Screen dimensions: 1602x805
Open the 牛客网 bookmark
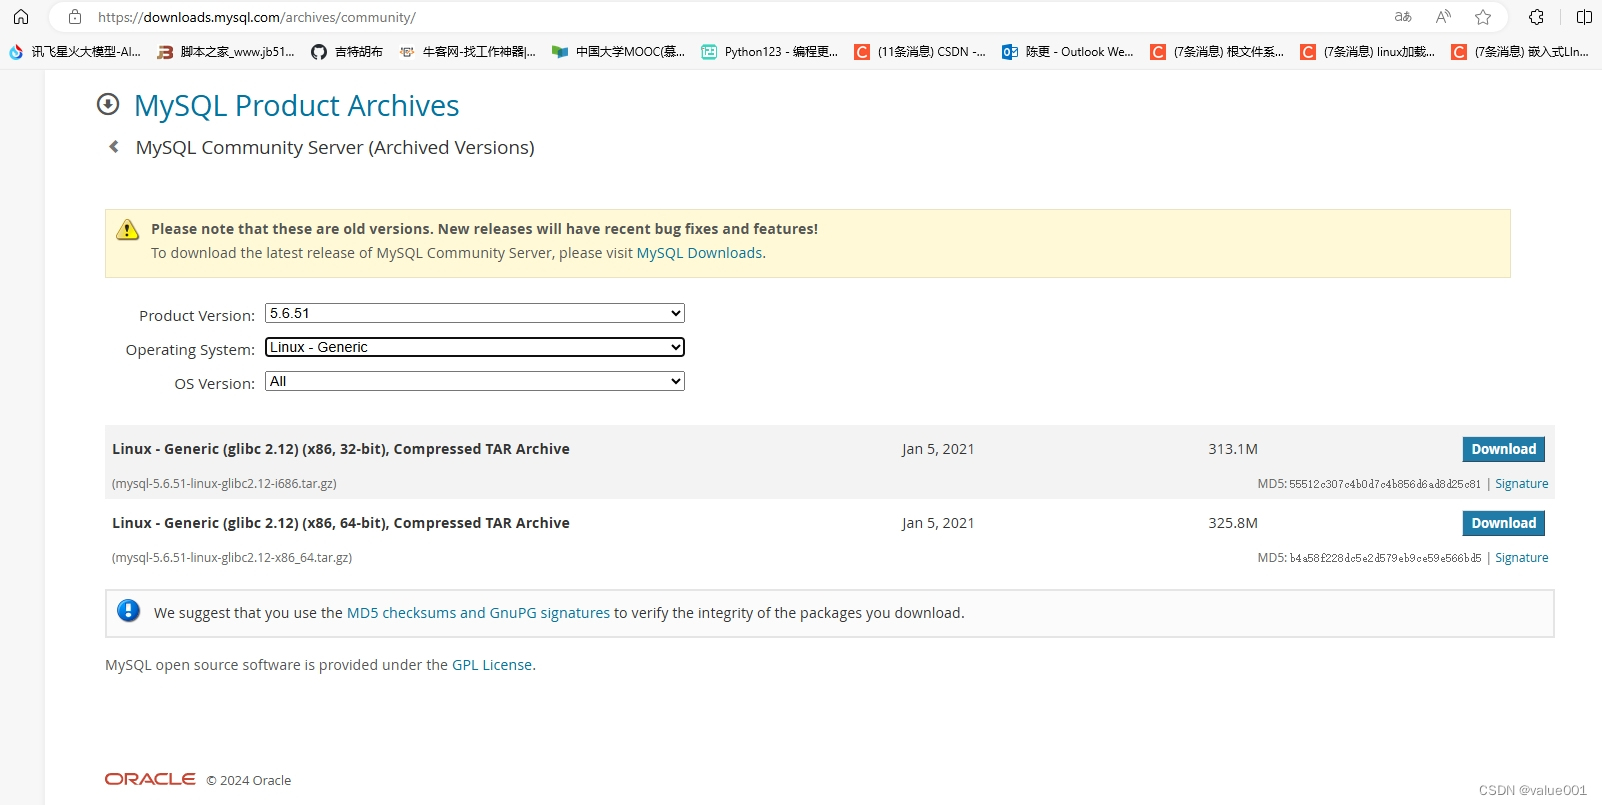467,52
